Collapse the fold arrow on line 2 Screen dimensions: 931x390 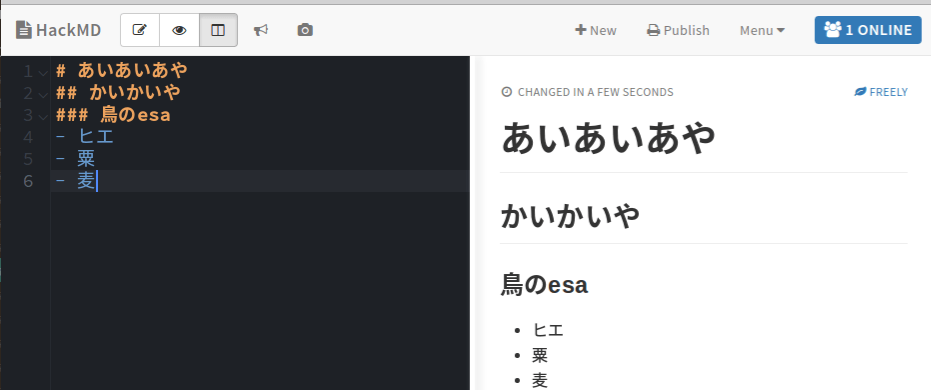point(43,94)
